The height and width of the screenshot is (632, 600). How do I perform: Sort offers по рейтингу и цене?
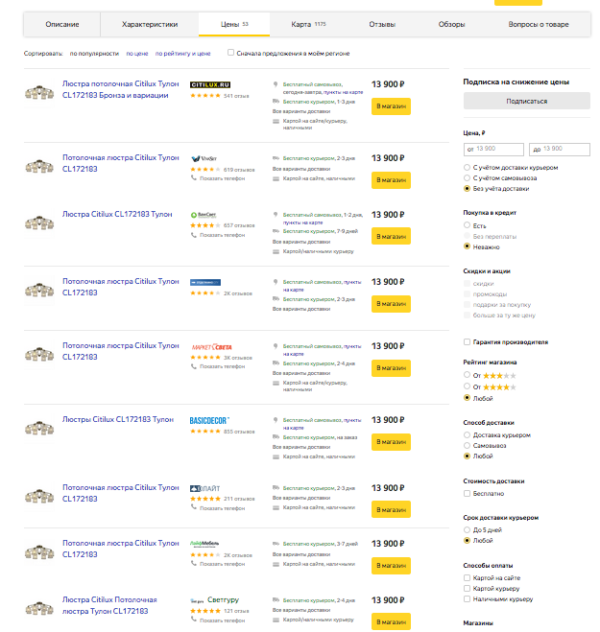(x=183, y=54)
